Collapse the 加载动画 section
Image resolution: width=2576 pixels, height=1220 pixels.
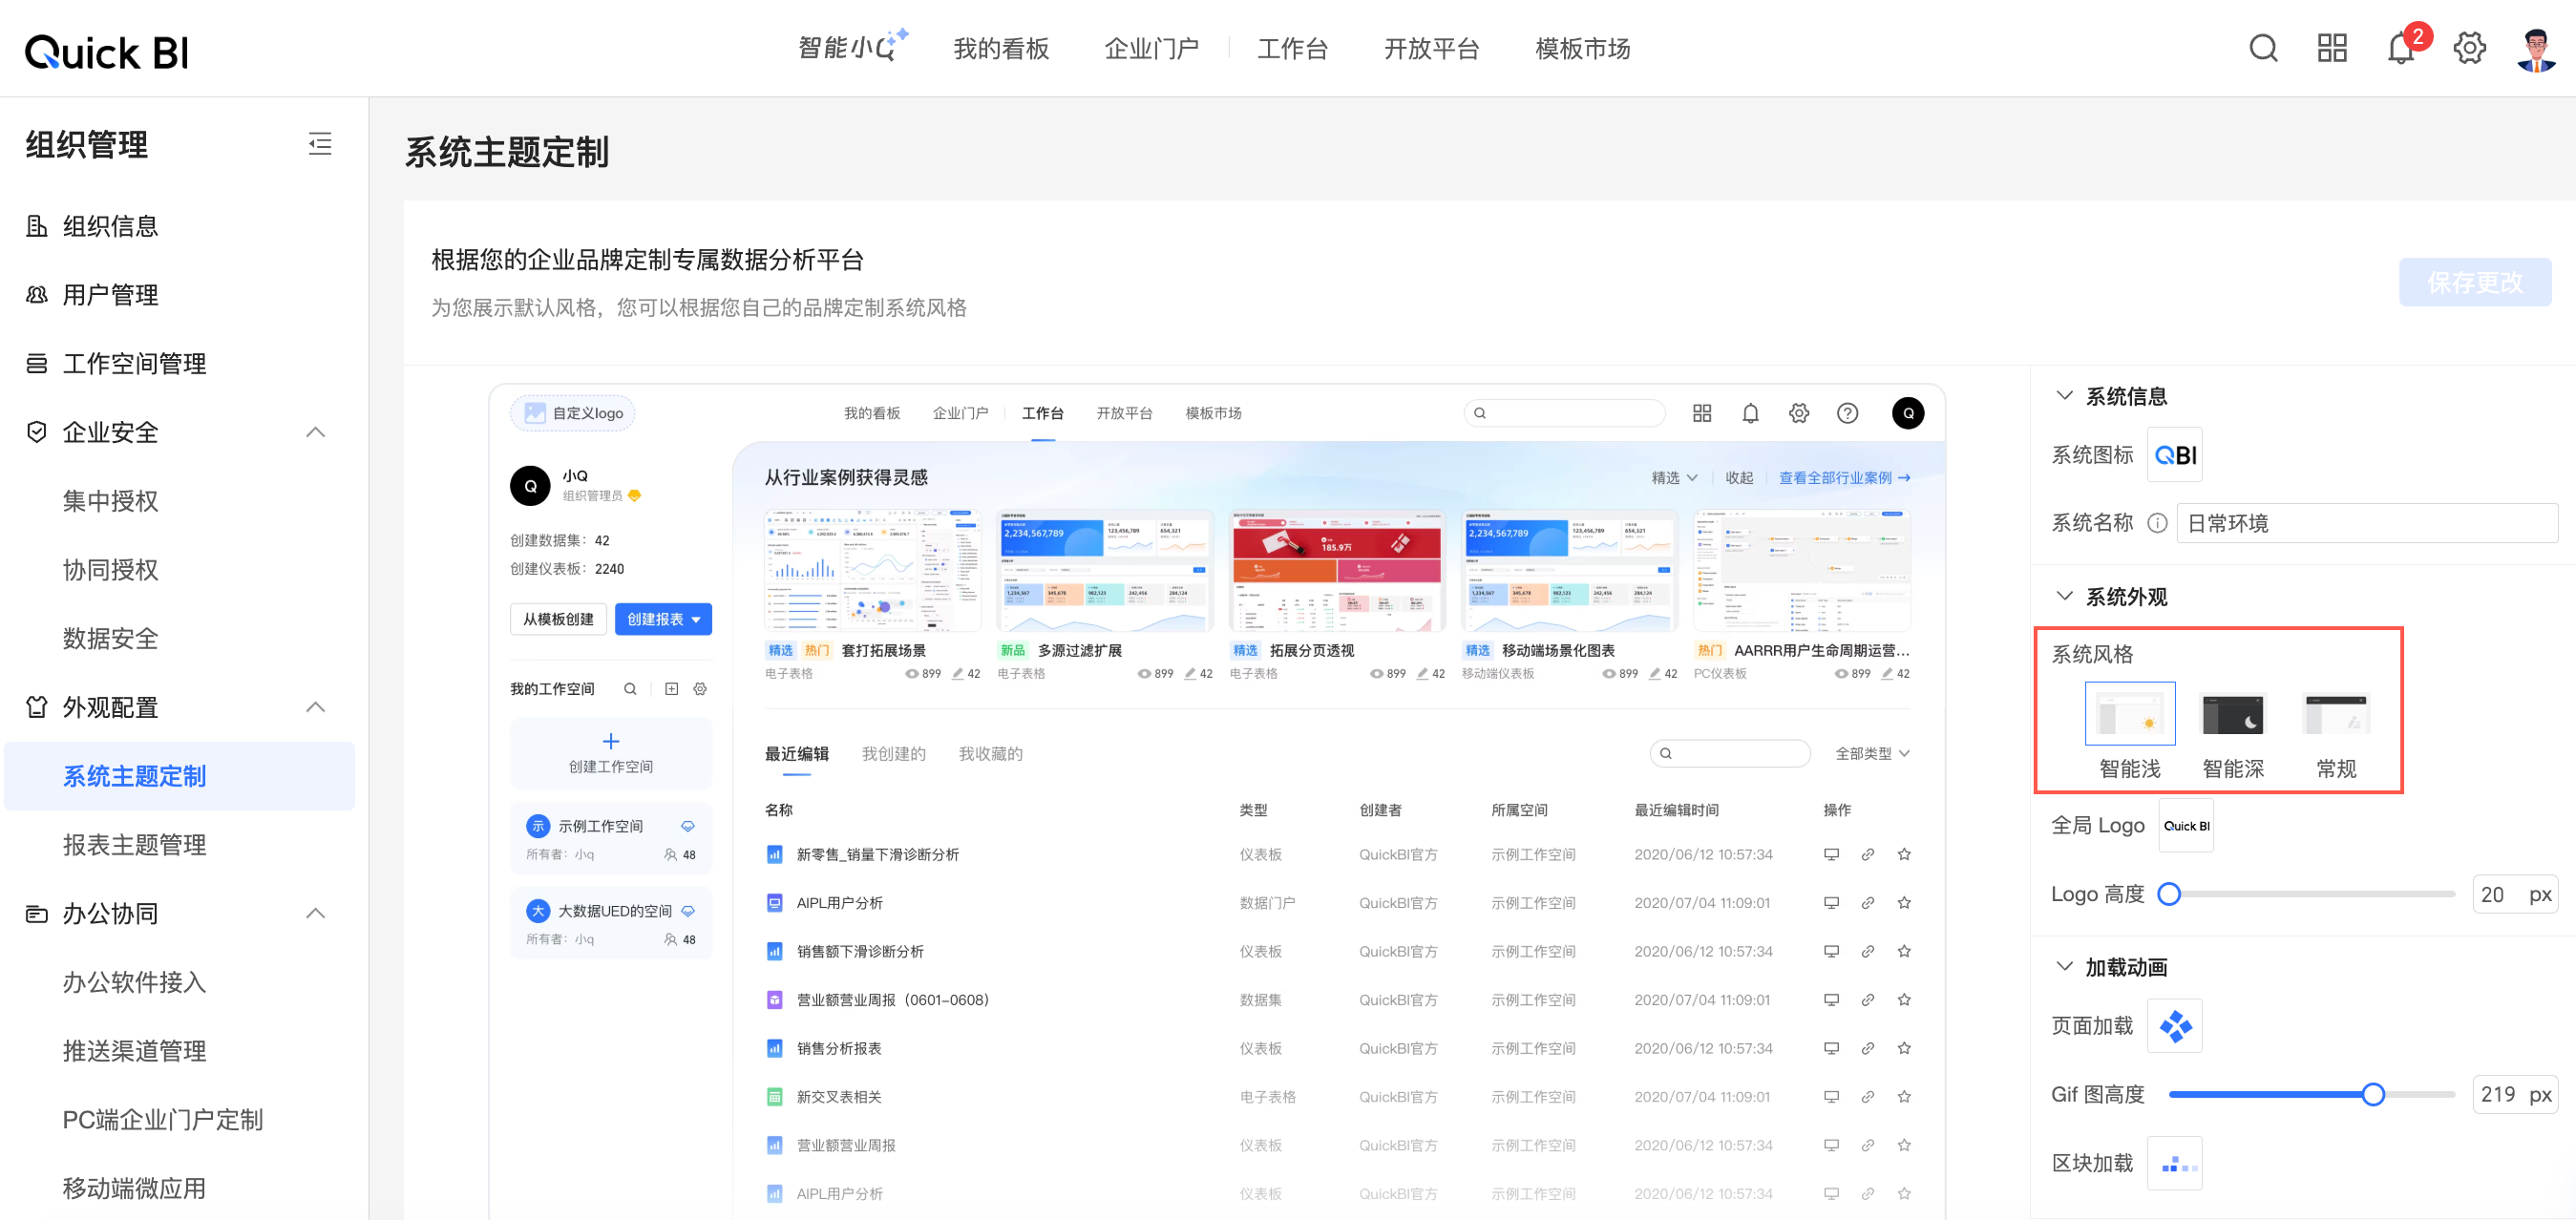pos(2064,966)
